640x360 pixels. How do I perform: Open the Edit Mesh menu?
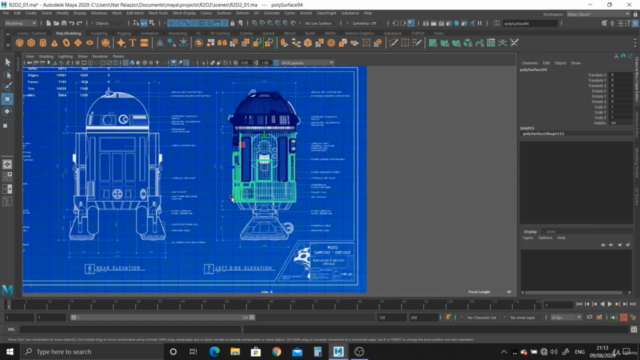tap(135, 13)
